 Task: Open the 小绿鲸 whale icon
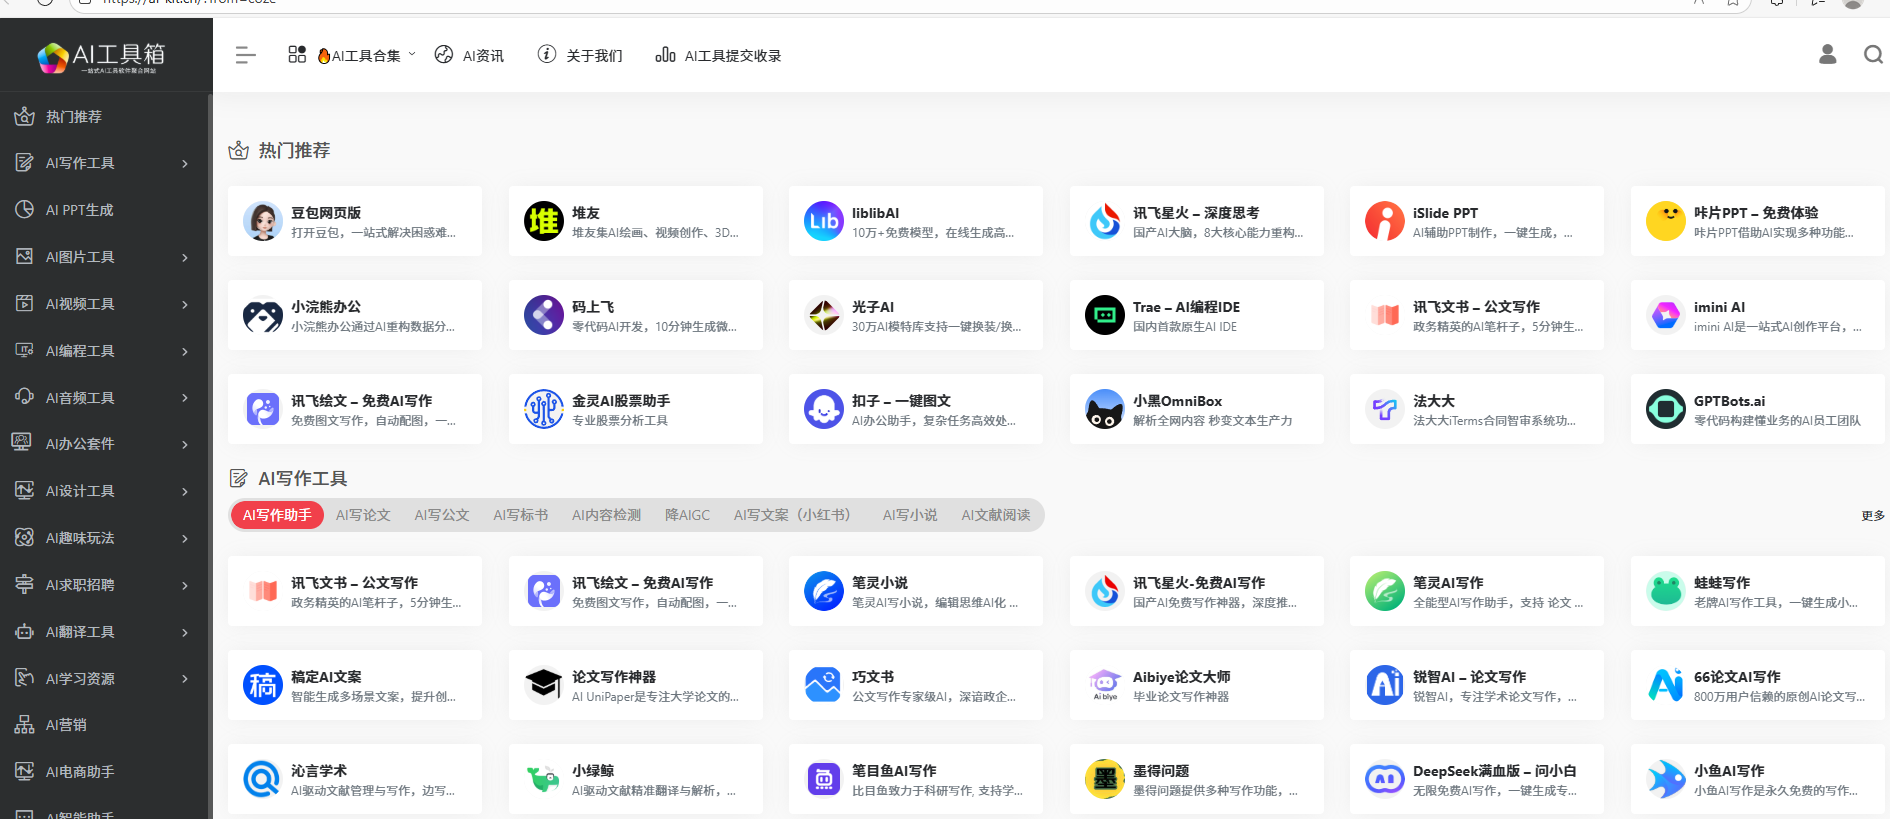[544, 779]
